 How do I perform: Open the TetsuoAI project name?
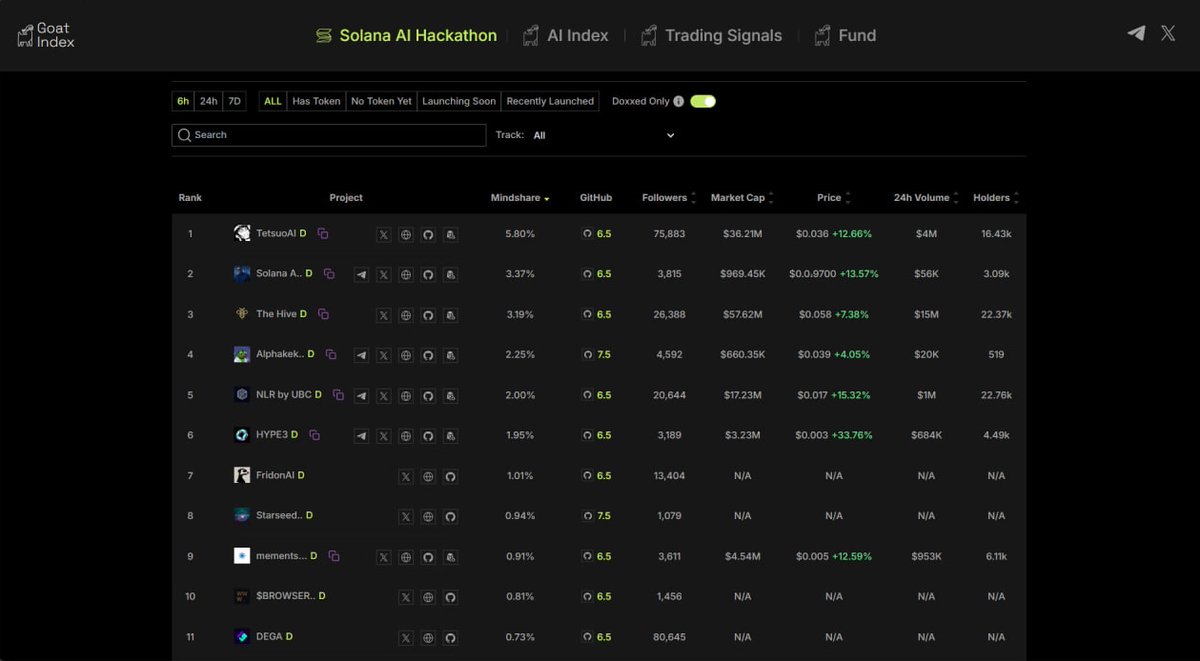[x=276, y=233]
